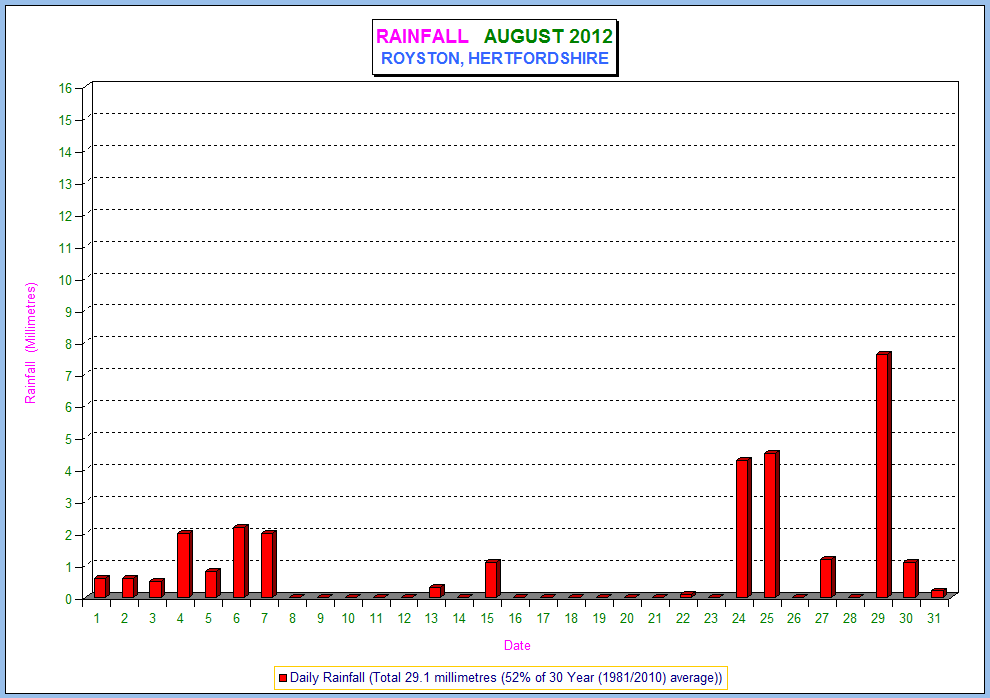Click the y-axis value 5
This screenshot has width=990, height=698.
click(69, 439)
